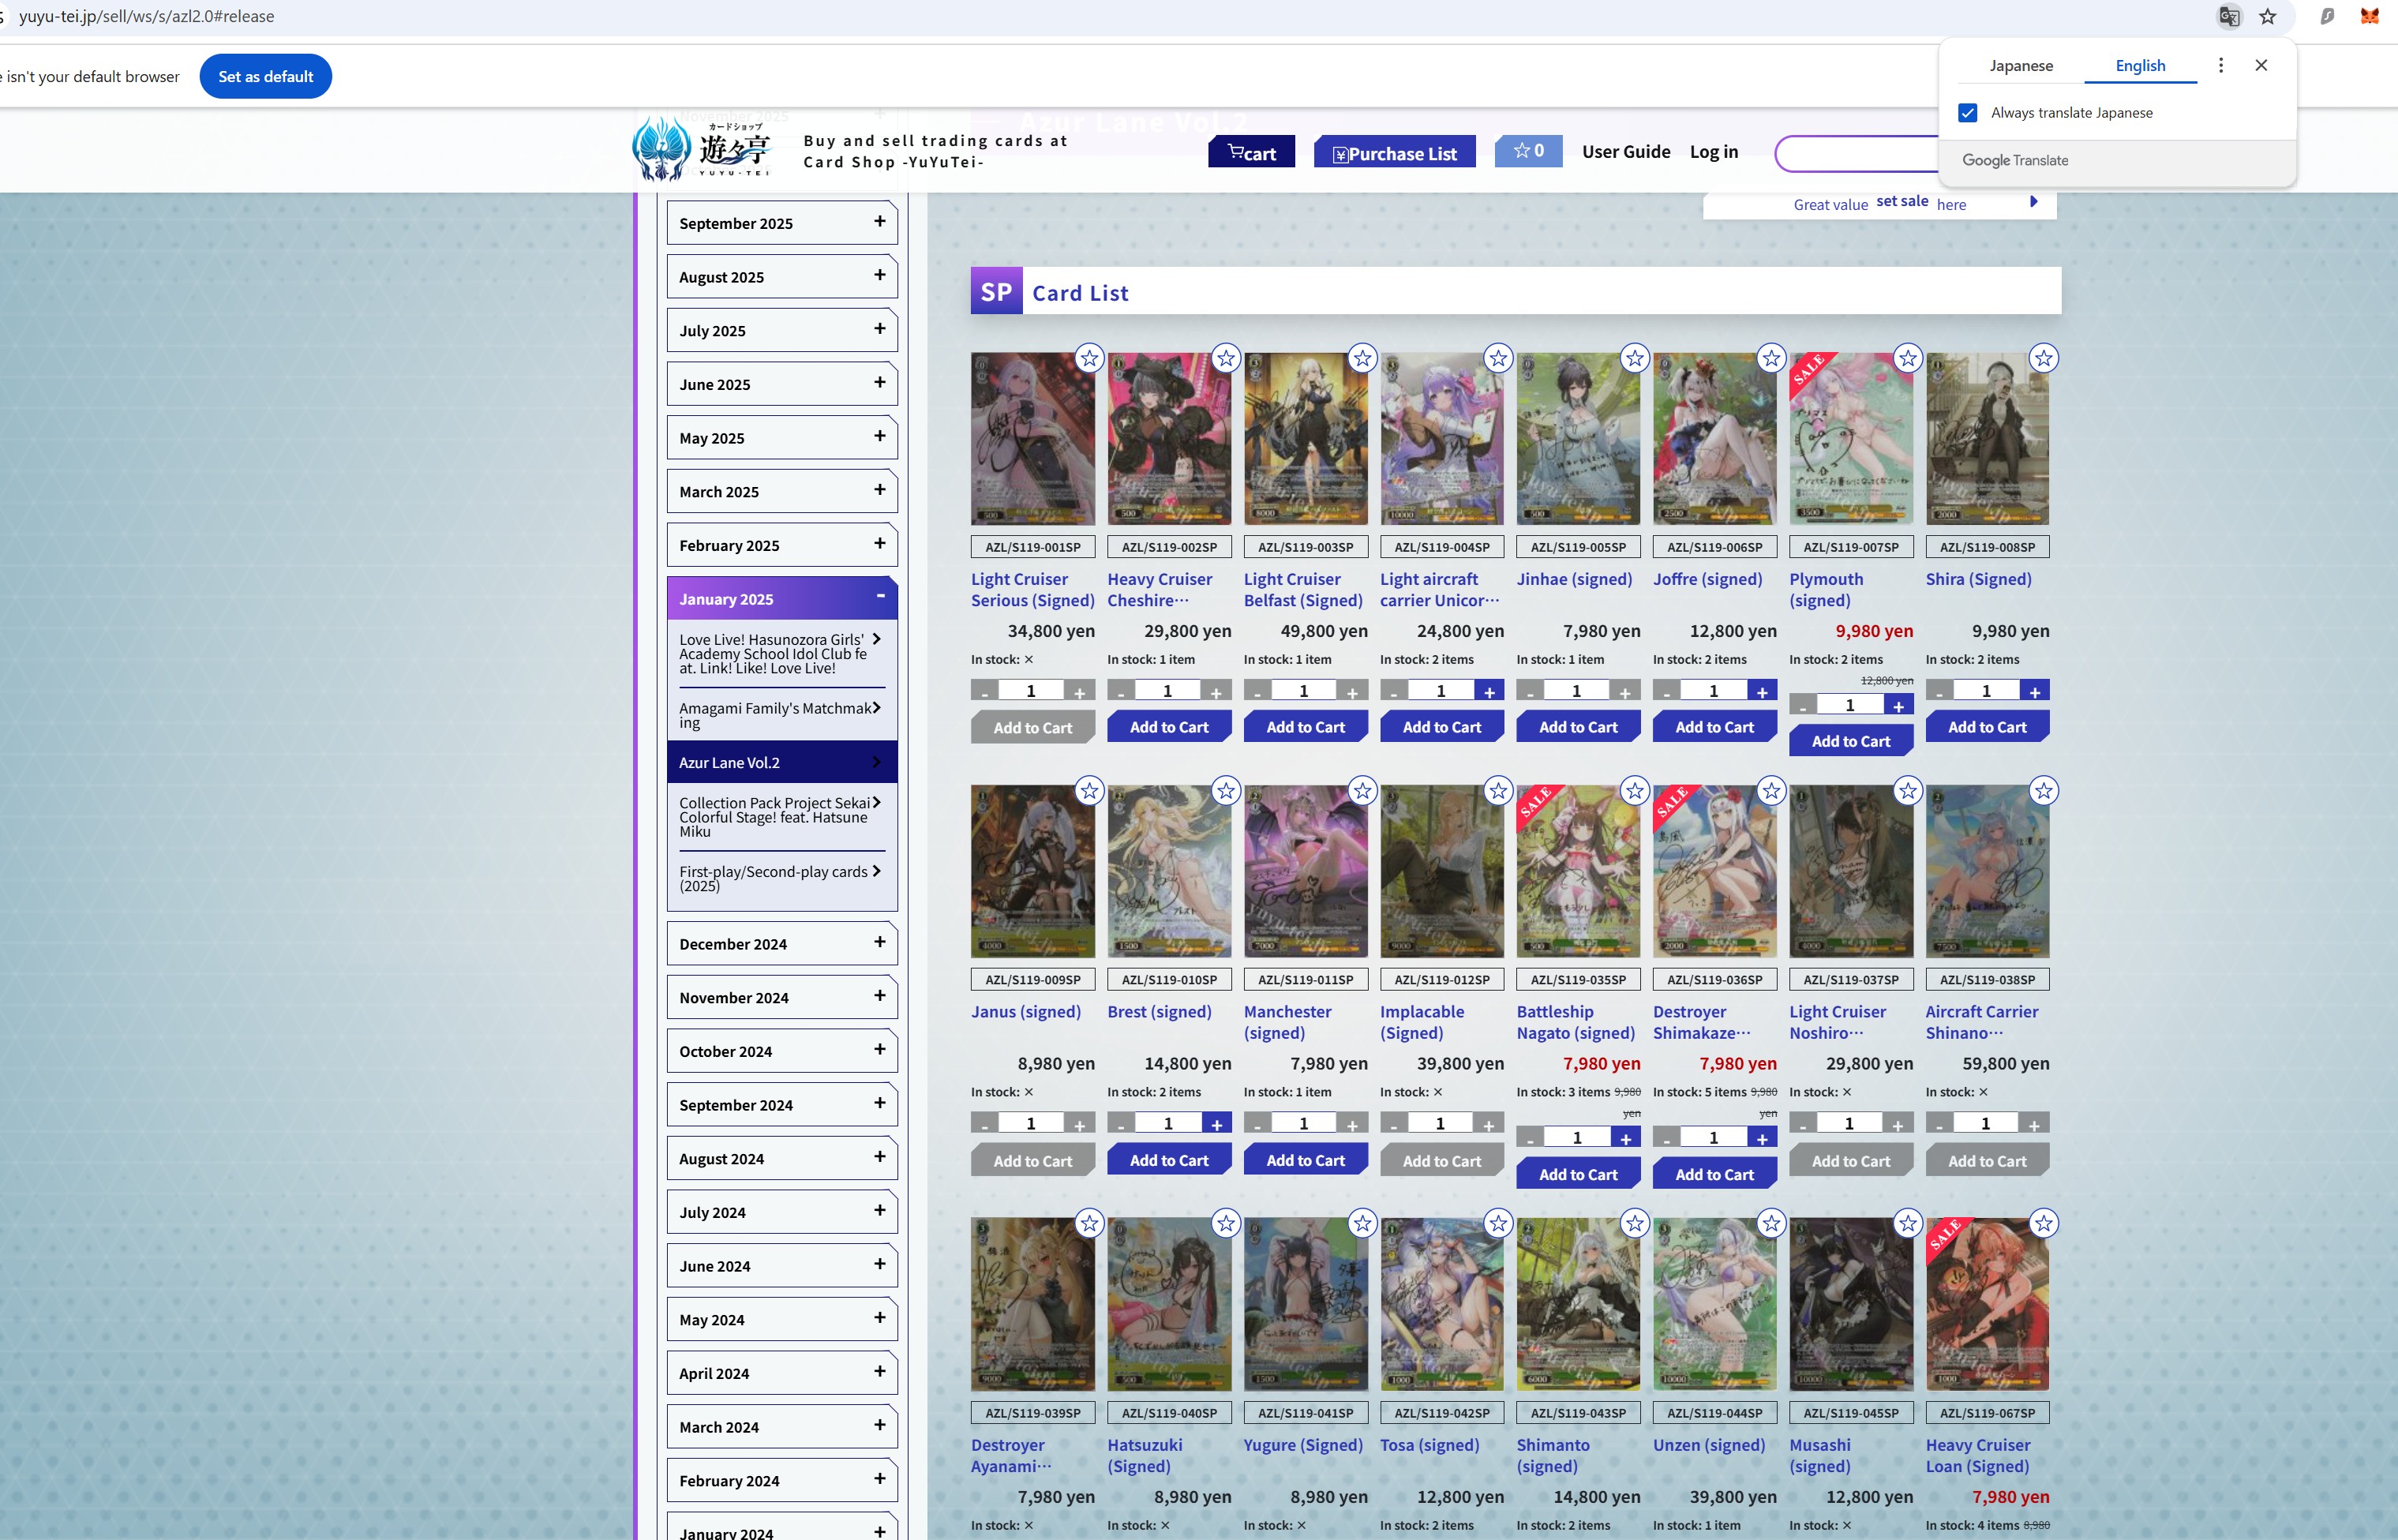Click the Google Translate icon in the address bar

2228,17
